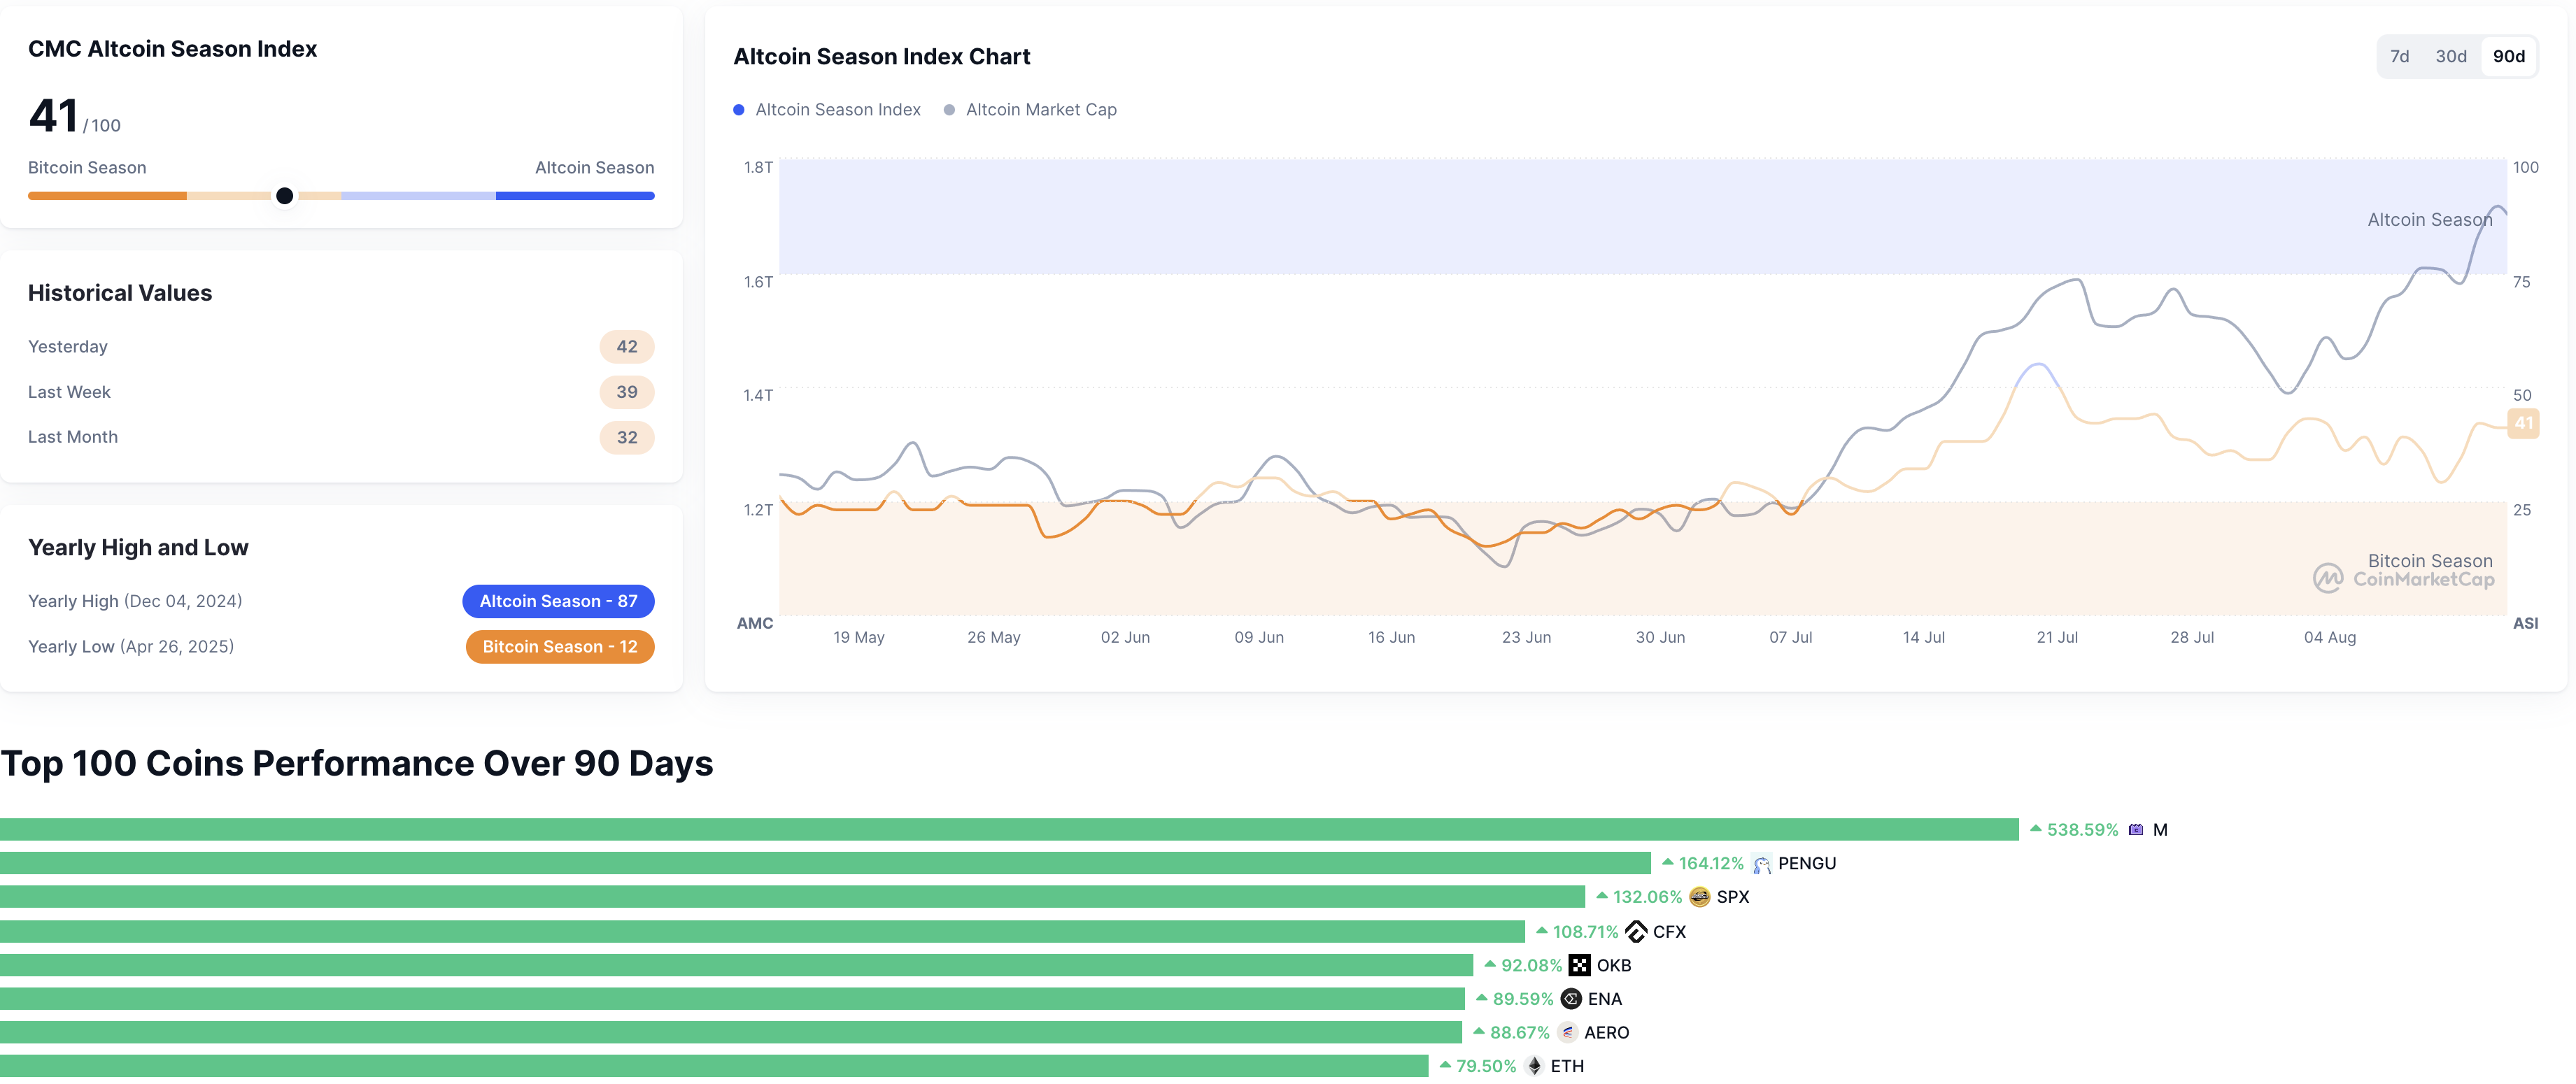Switch chart to the 7d range

click(2399, 57)
